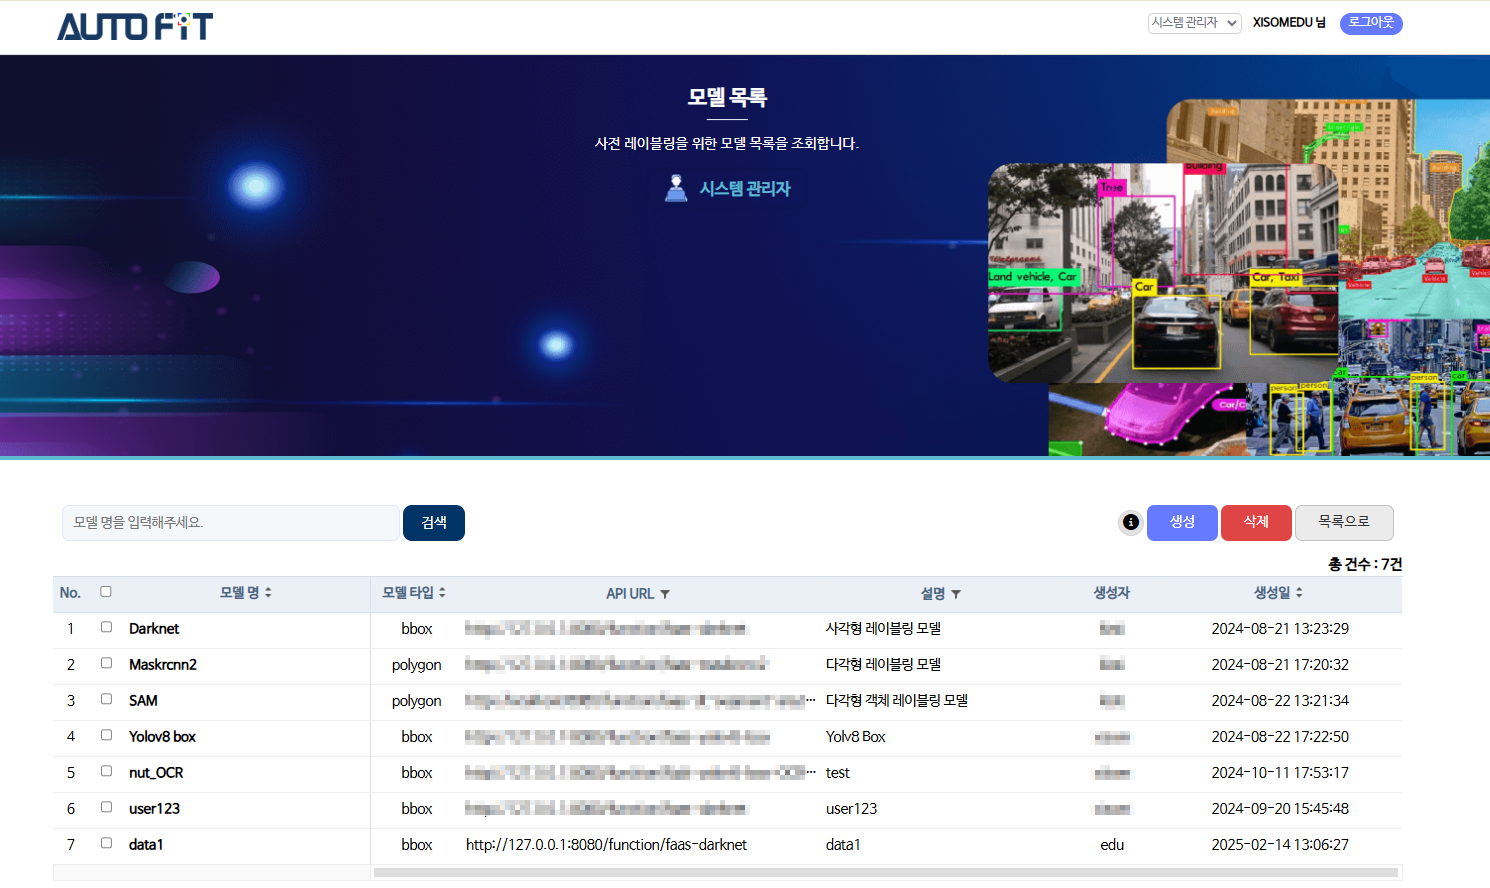Click the 시스템 관리자 user icon in banner
Viewport: 1490px width, 888px height.
[676, 188]
